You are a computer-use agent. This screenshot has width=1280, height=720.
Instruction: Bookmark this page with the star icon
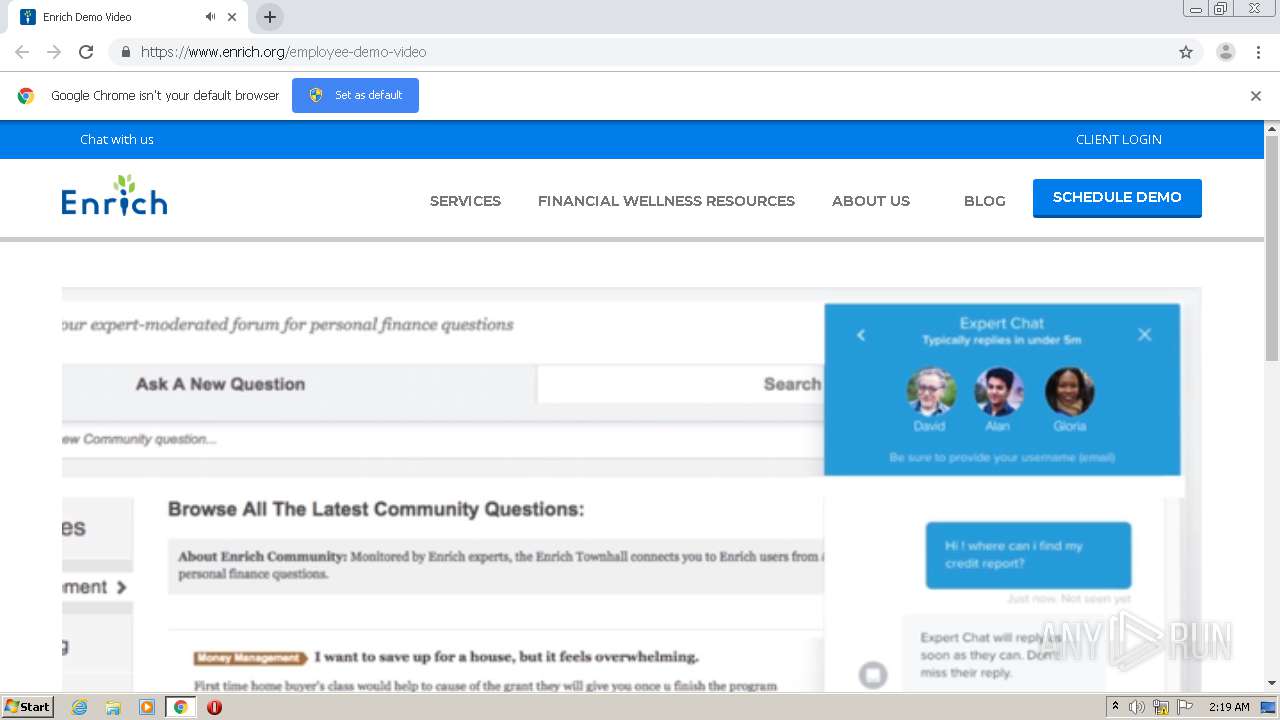pos(1186,52)
